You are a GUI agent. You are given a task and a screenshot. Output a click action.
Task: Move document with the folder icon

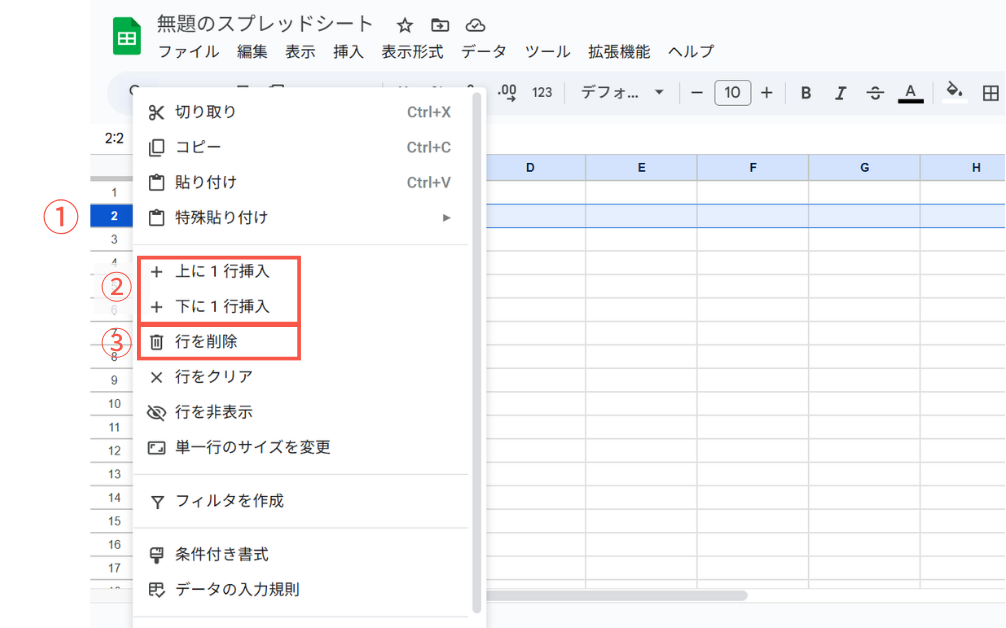point(440,26)
